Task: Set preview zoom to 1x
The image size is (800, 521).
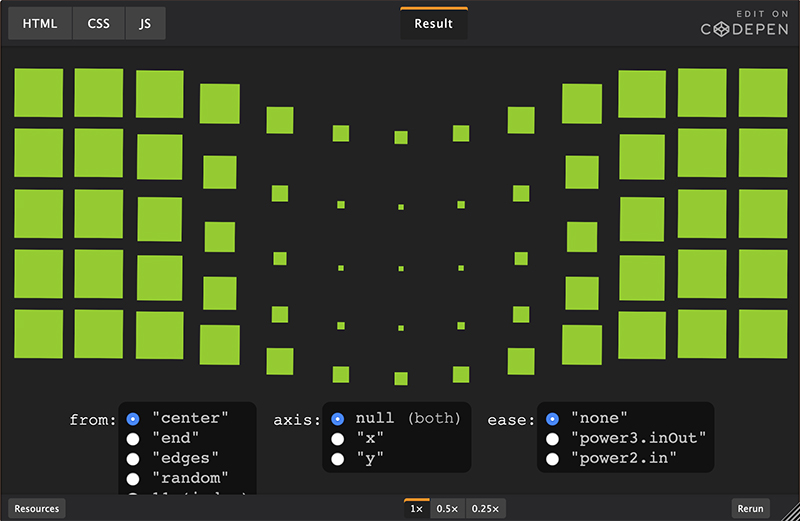Action: pyautogui.click(x=417, y=508)
